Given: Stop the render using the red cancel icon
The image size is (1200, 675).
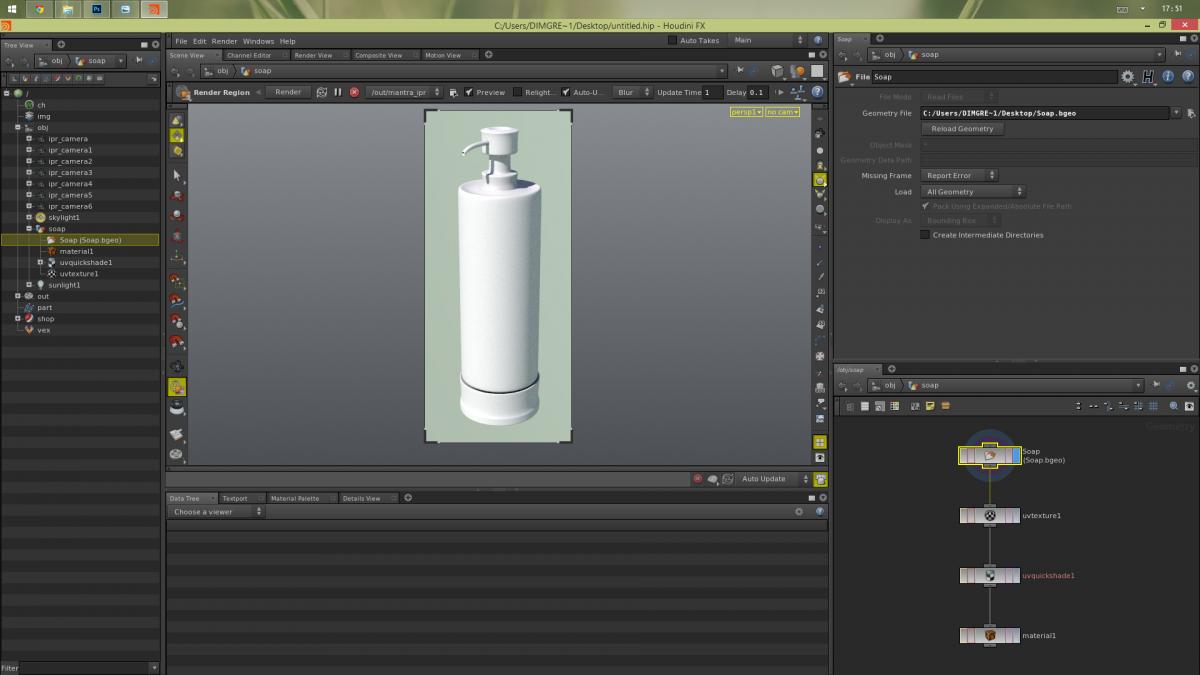Looking at the screenshot, I should coord(354,92).
